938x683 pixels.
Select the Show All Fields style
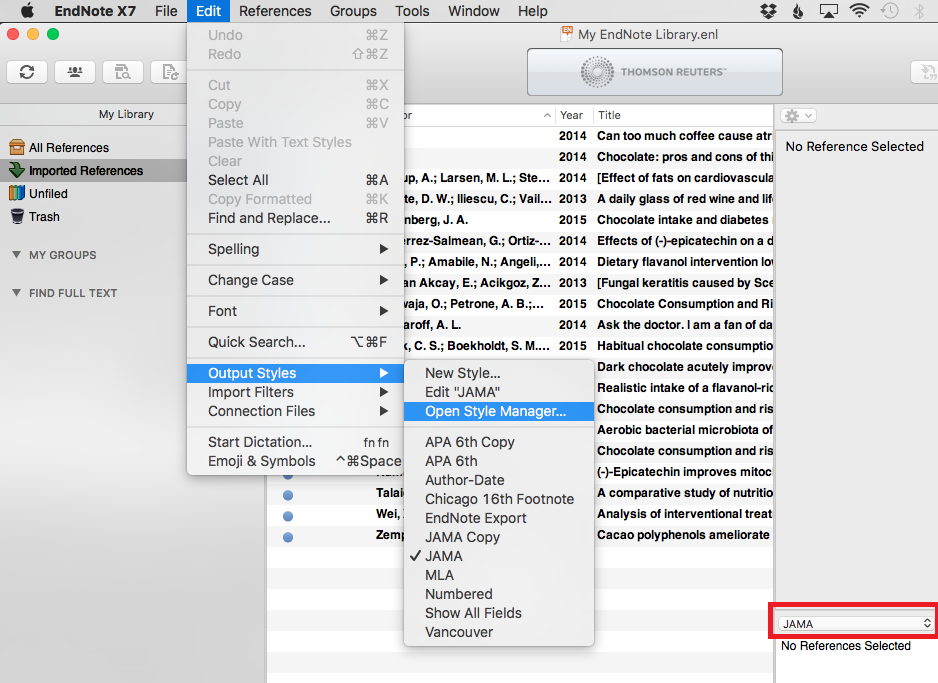click(499, 613)
